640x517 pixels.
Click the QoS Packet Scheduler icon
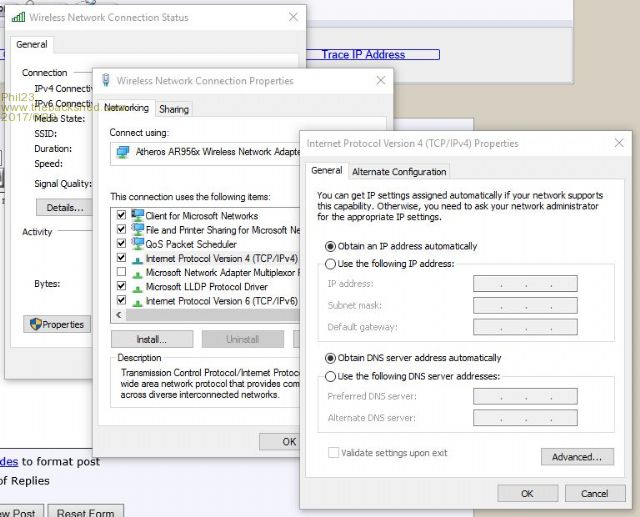[137, 244]
